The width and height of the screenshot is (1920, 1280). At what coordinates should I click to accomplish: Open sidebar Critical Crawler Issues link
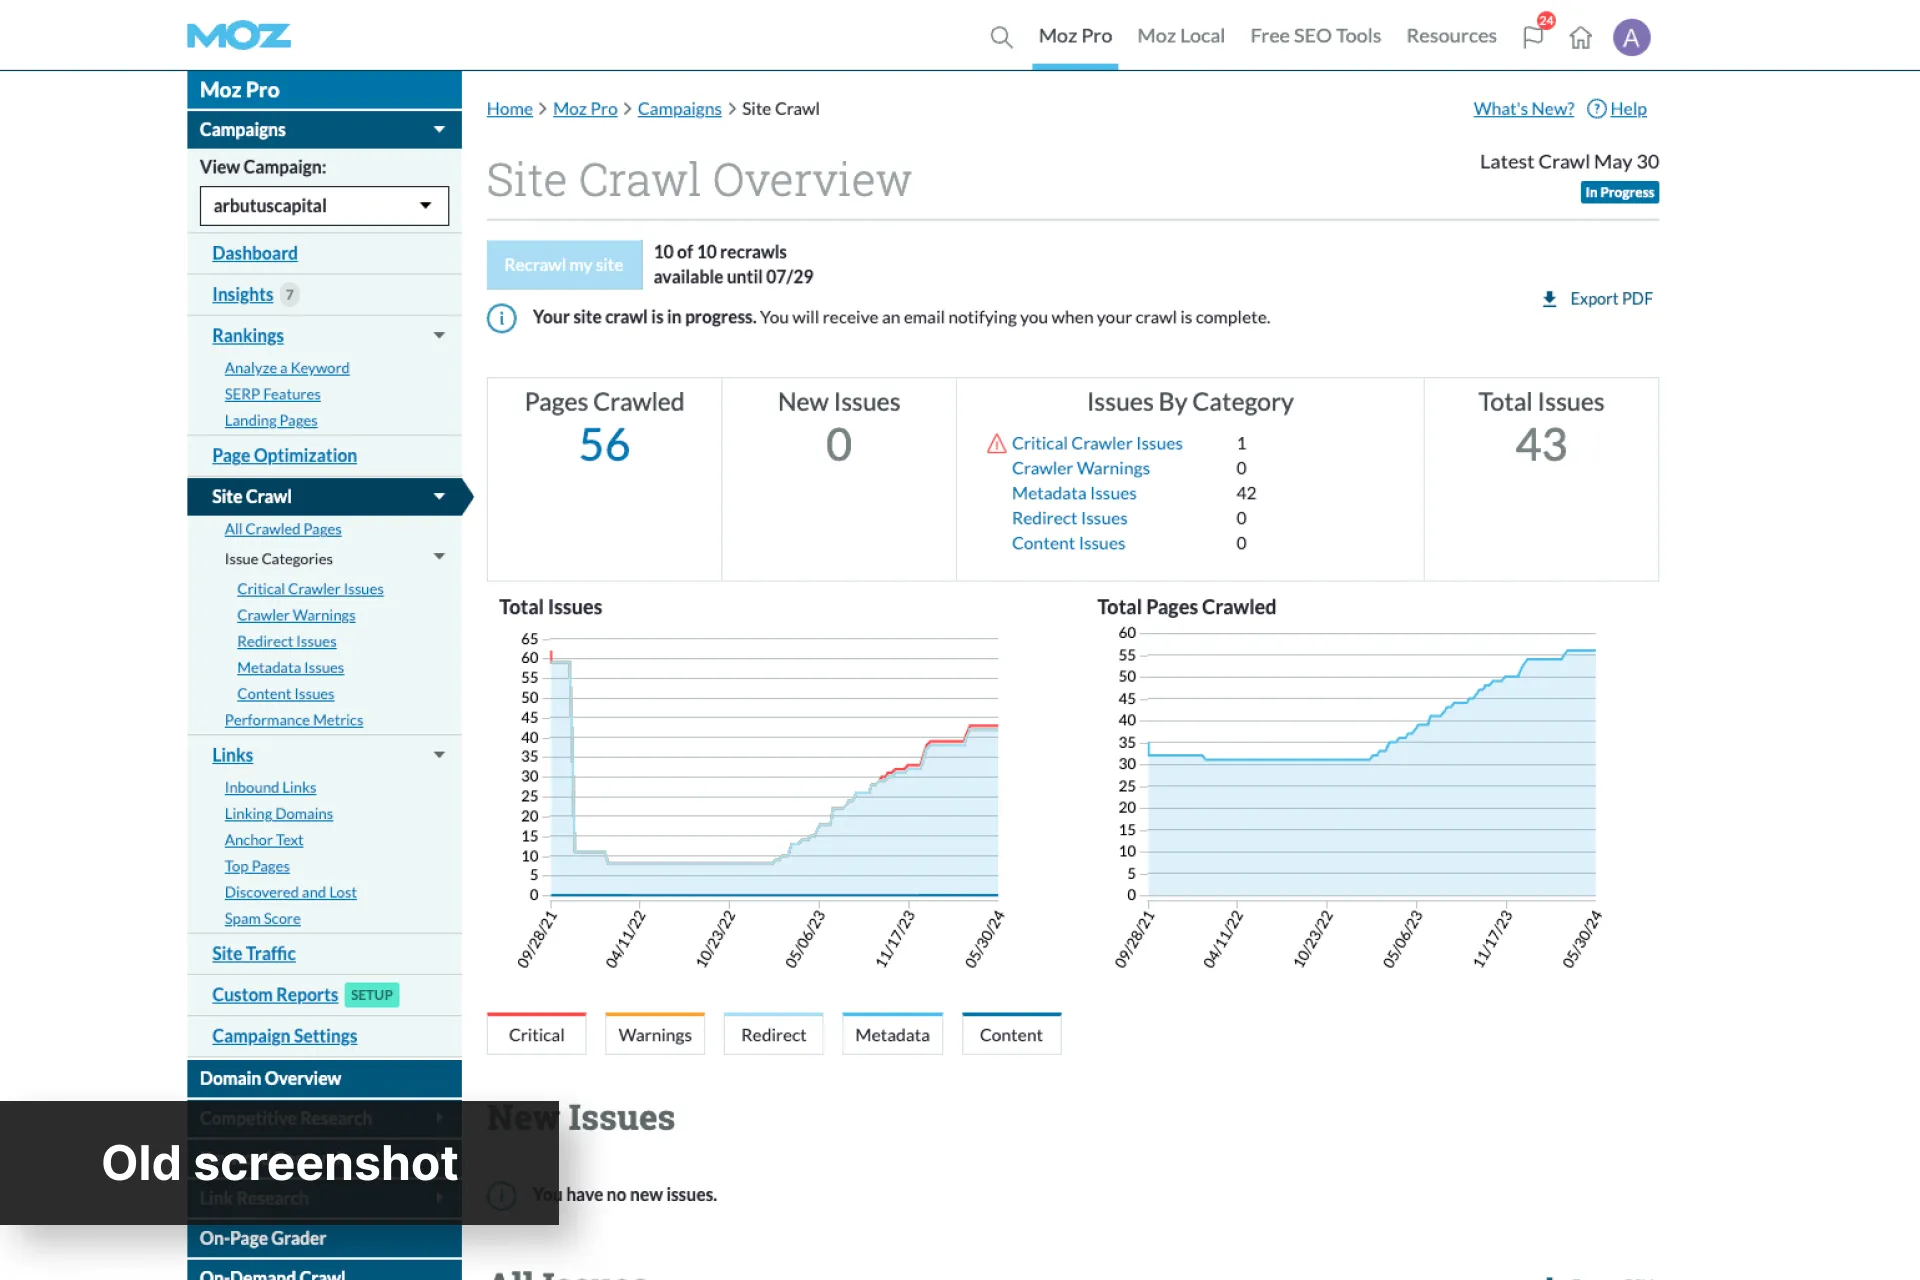pyautogui.click(x=310, y=589)
